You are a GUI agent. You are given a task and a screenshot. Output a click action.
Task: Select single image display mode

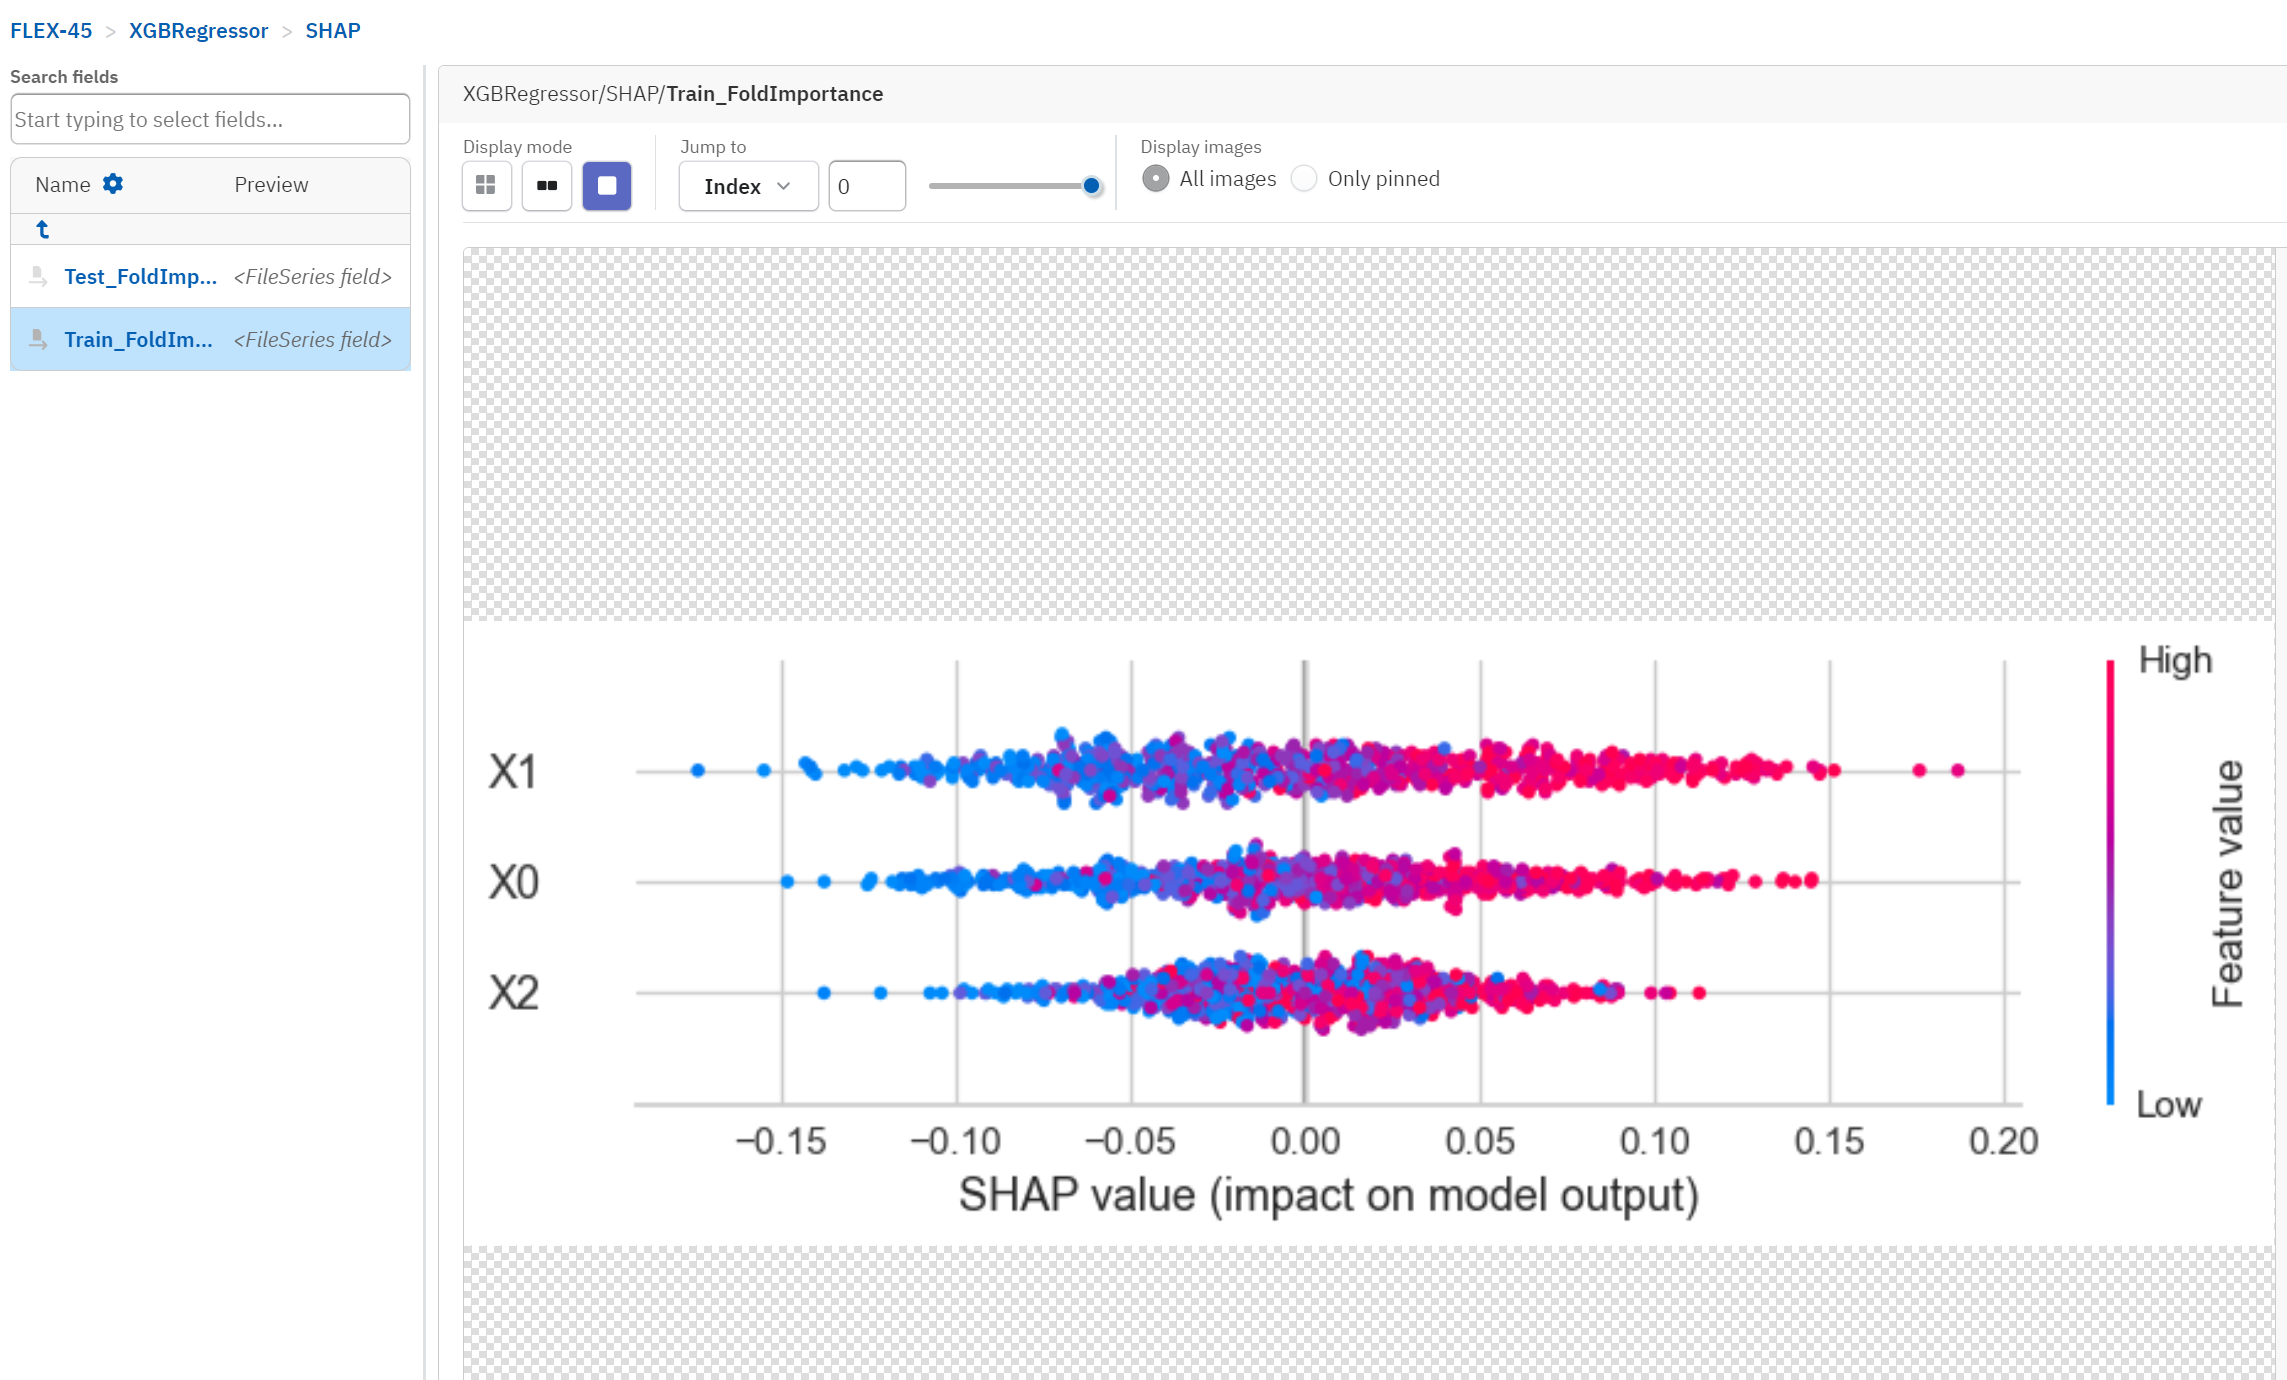(607, 186)
